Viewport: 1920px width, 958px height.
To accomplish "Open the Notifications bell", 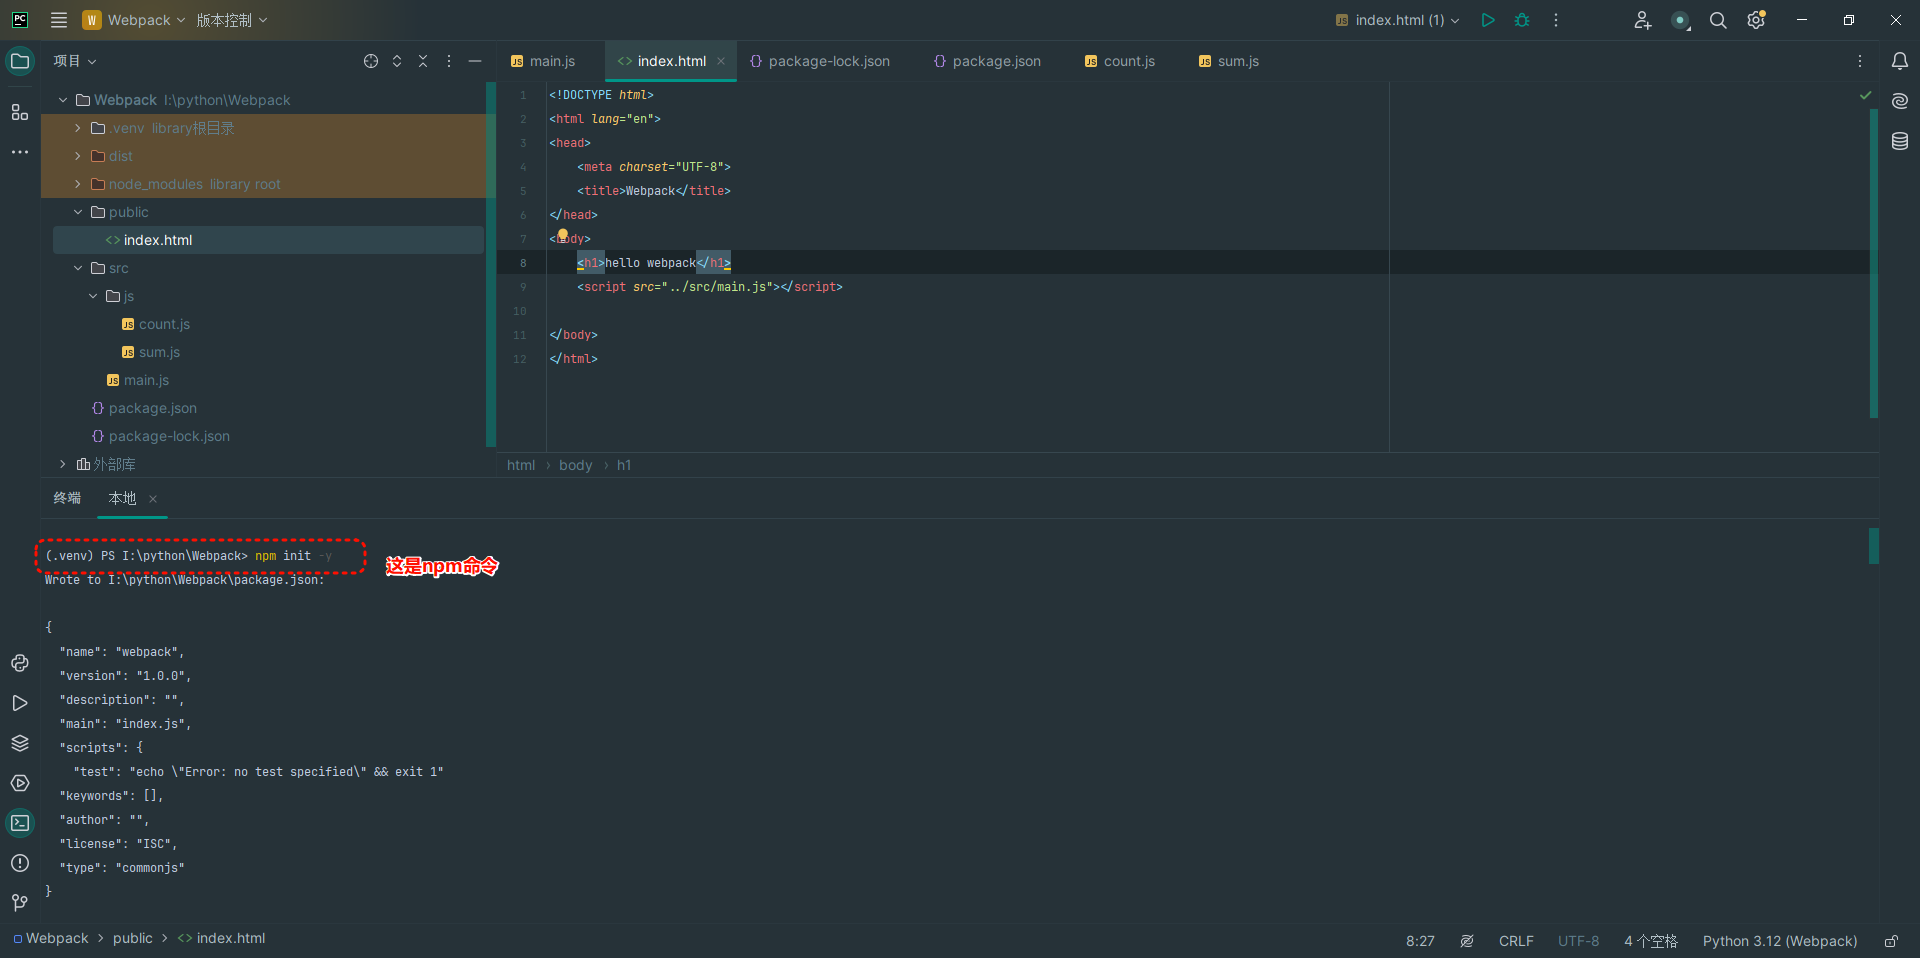I will click(1900, 61).
